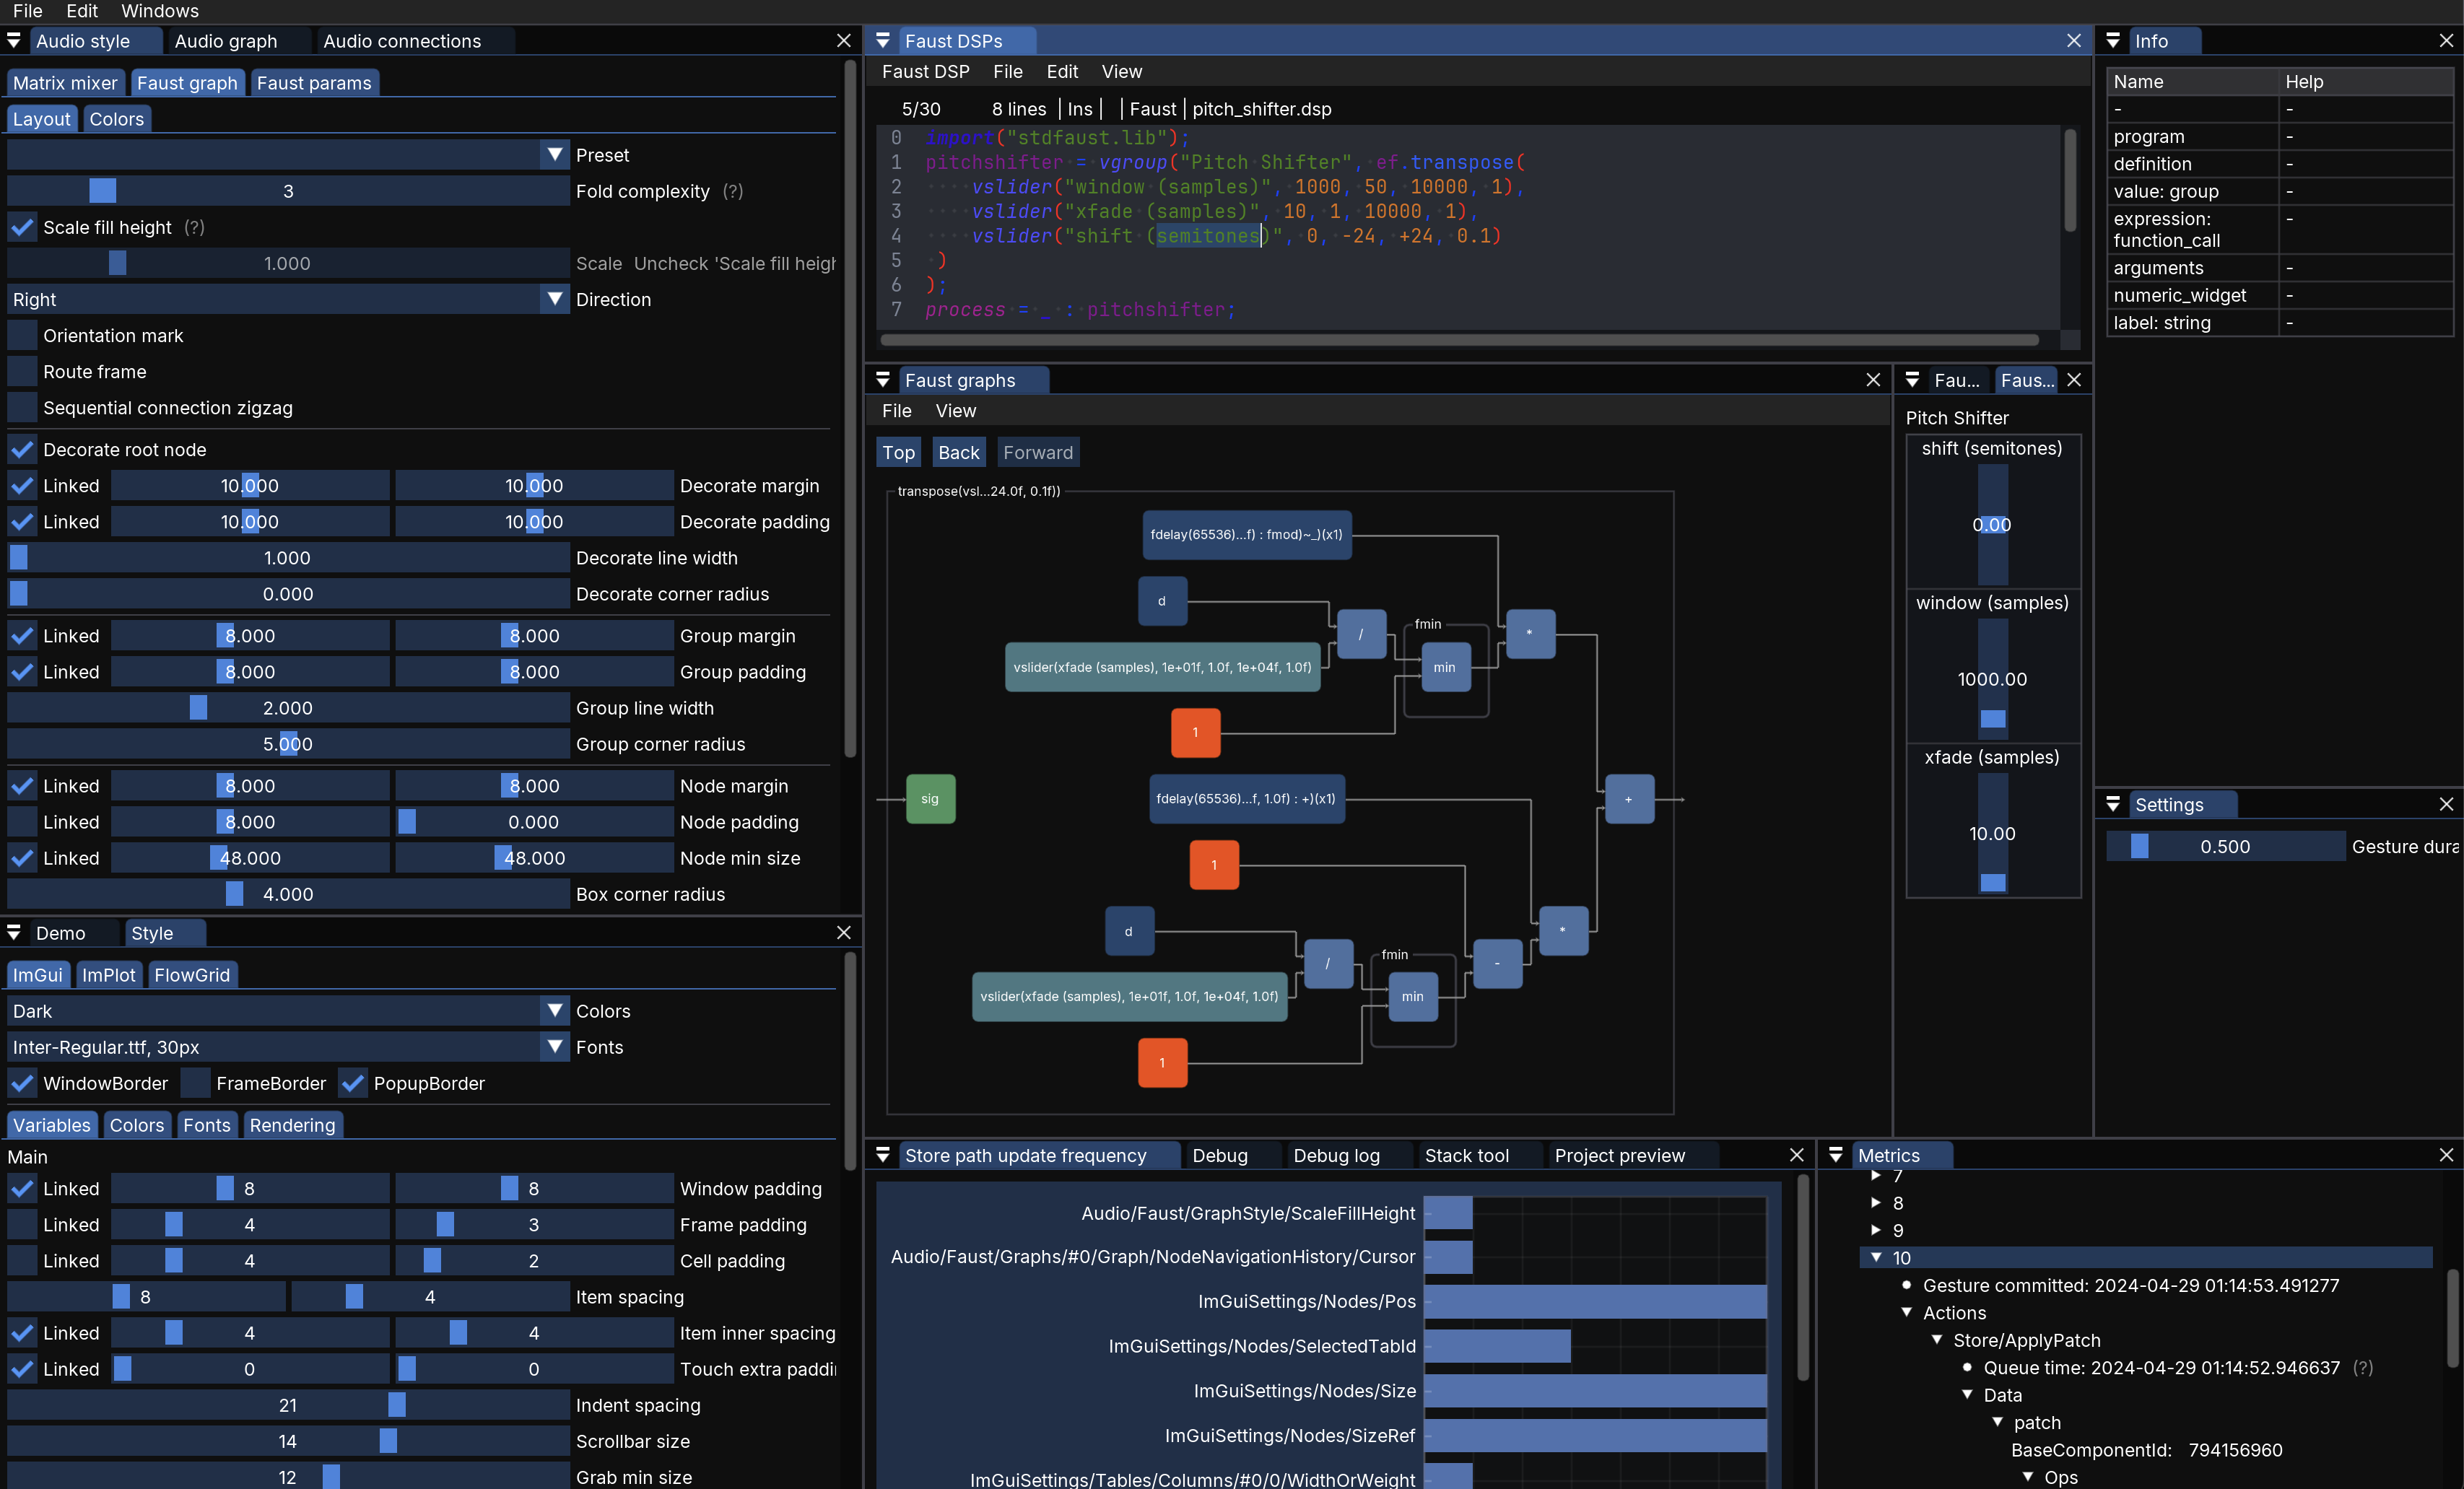Click help marker beside Queue time

coord(2362,1368)
